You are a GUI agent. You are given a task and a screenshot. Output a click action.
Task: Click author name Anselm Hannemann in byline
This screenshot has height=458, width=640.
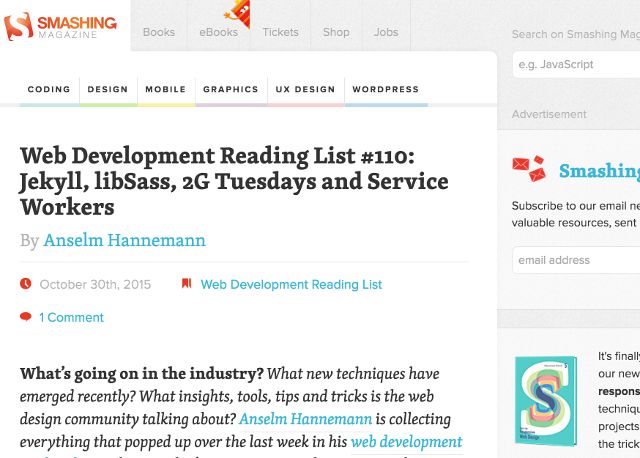click(124, 240)
